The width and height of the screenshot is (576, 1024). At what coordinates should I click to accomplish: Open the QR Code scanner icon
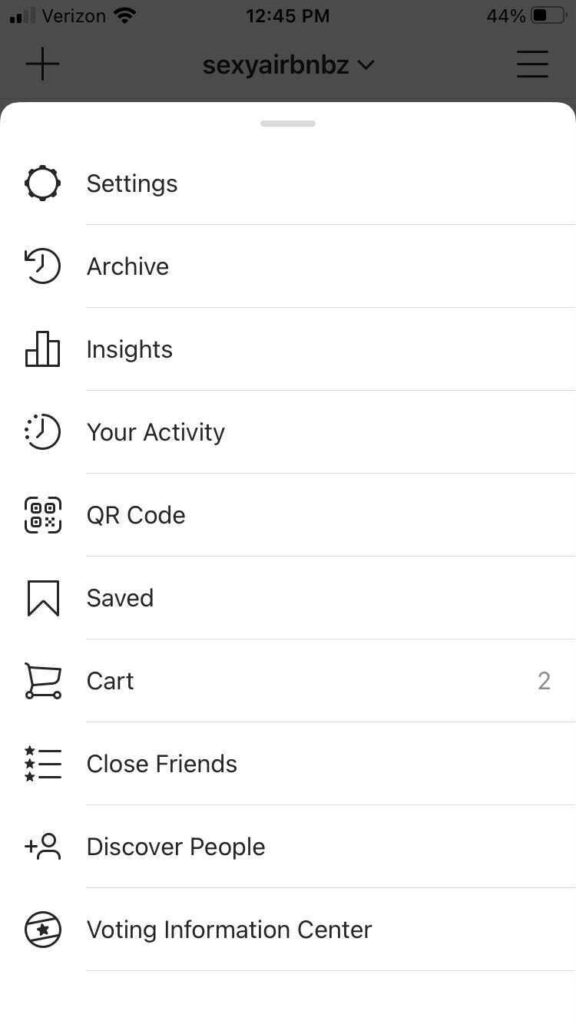click(42, 515)
